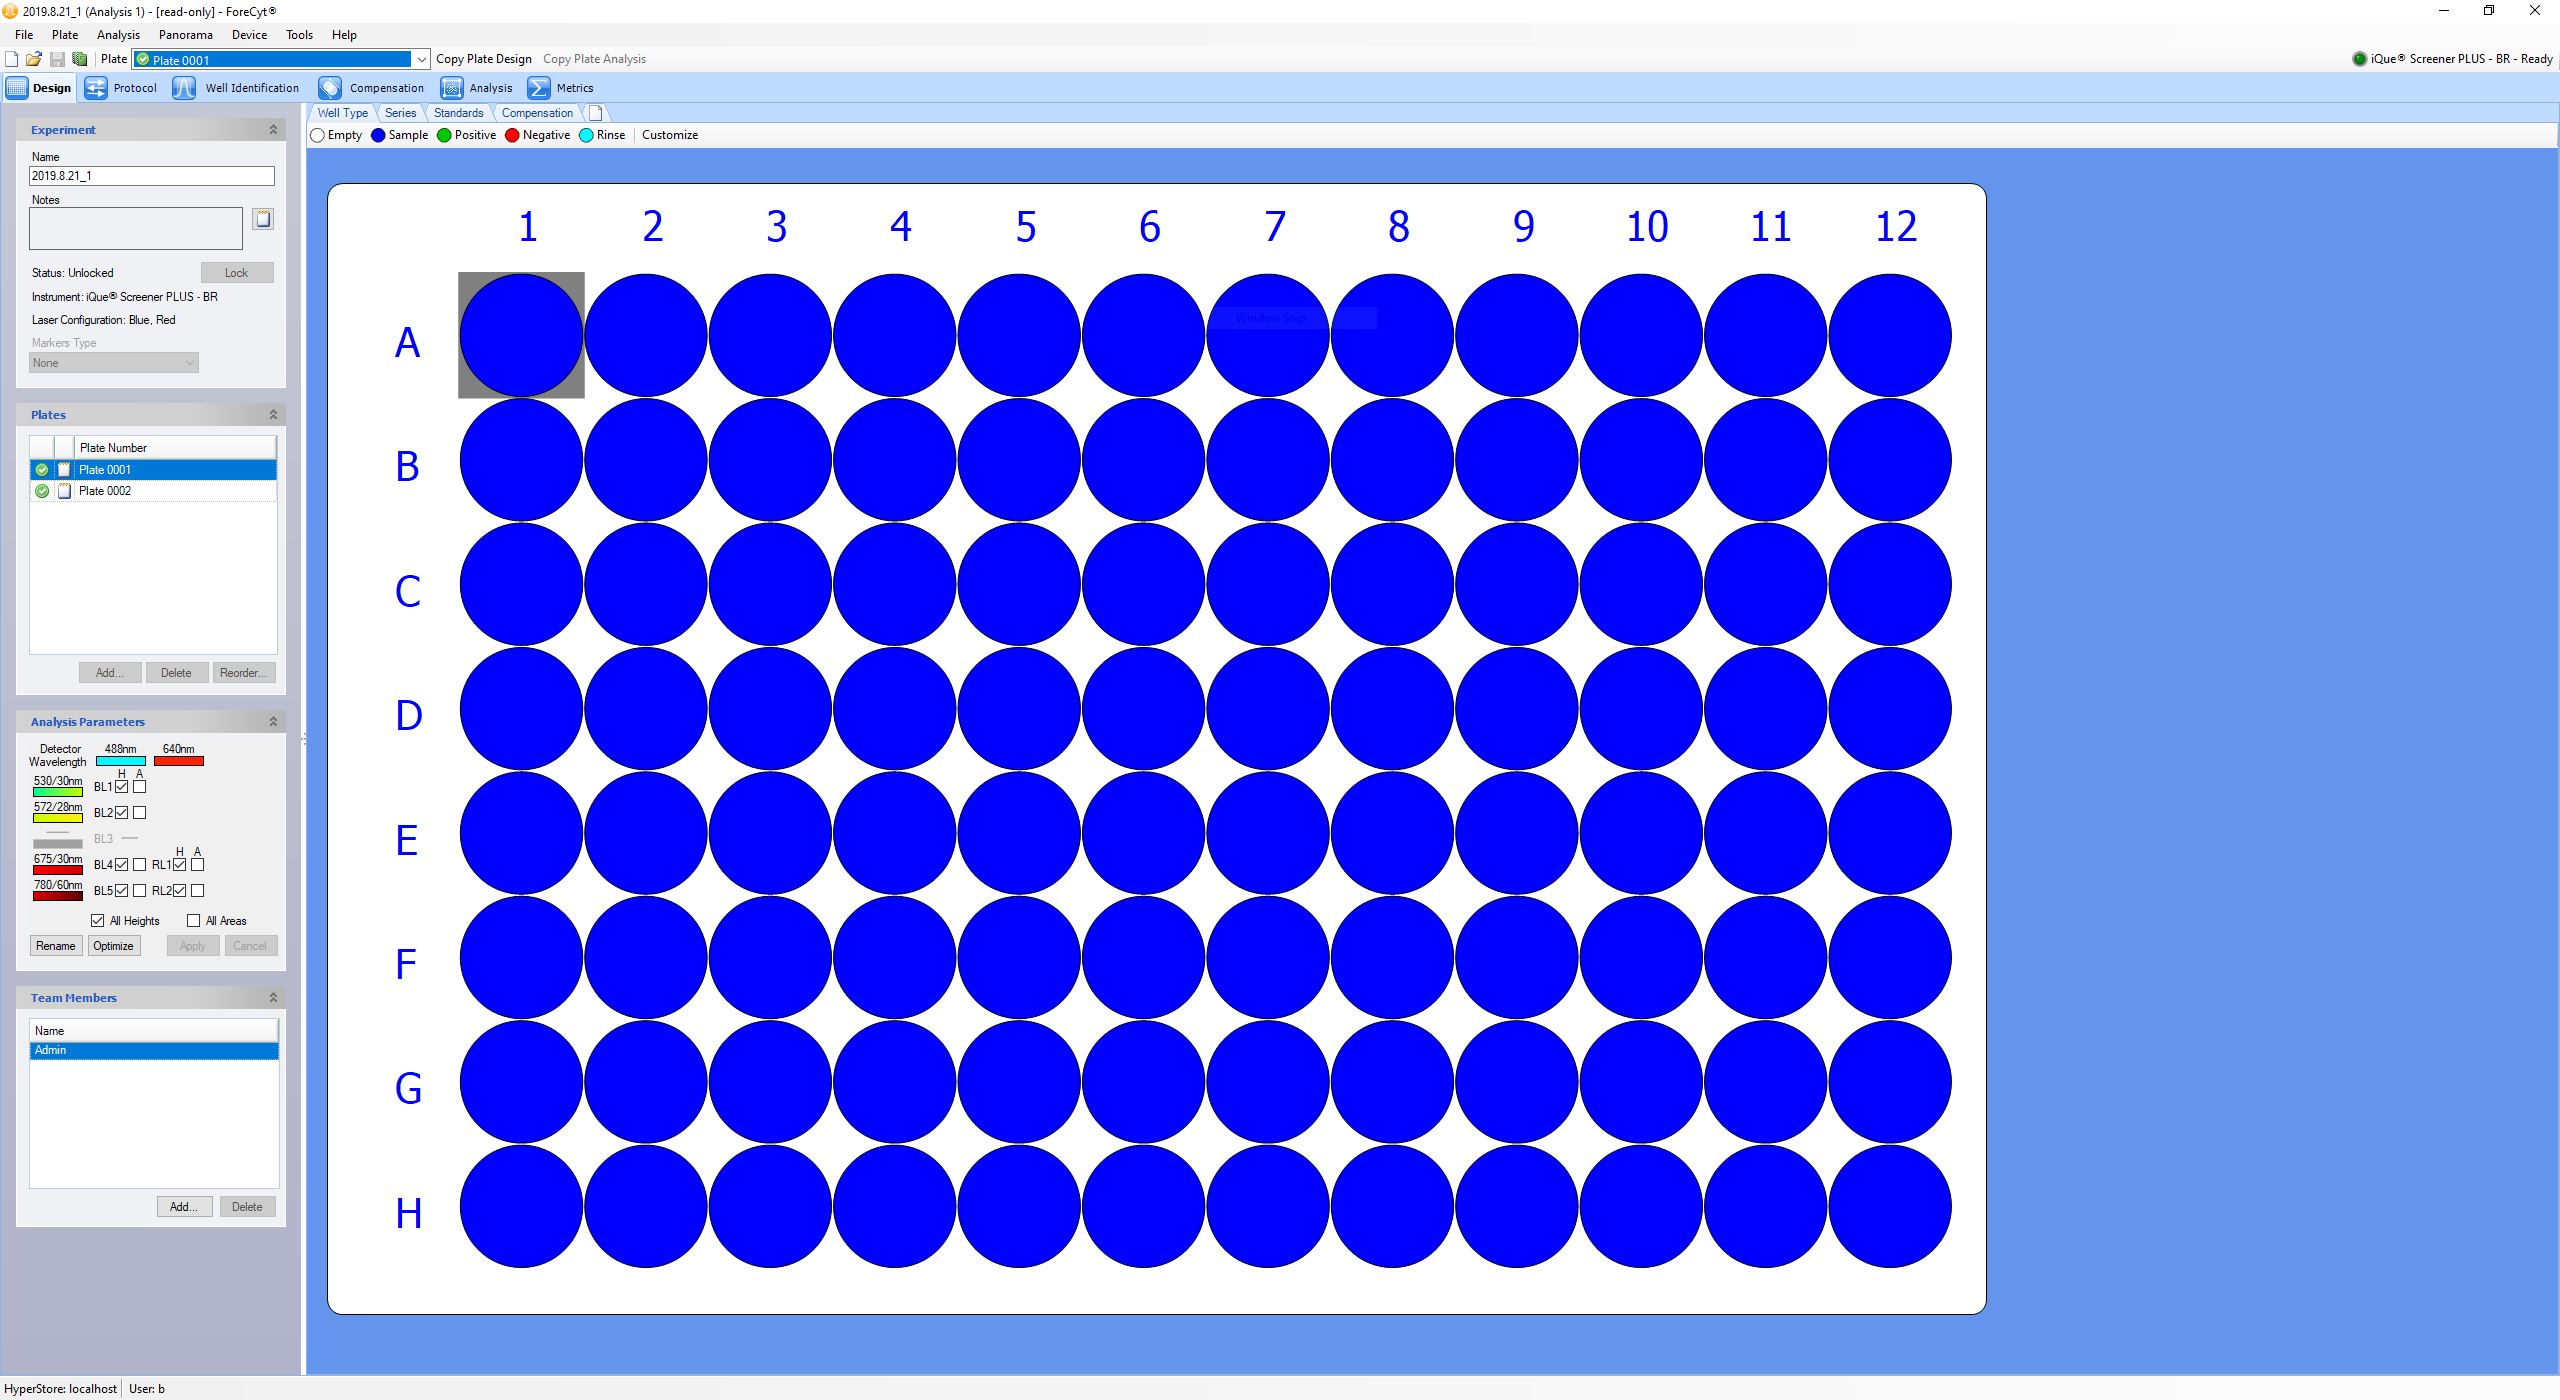This screenshot has height=1400, width=2560.
Task: Click the Optimize button
Action: tap(113, 946)
